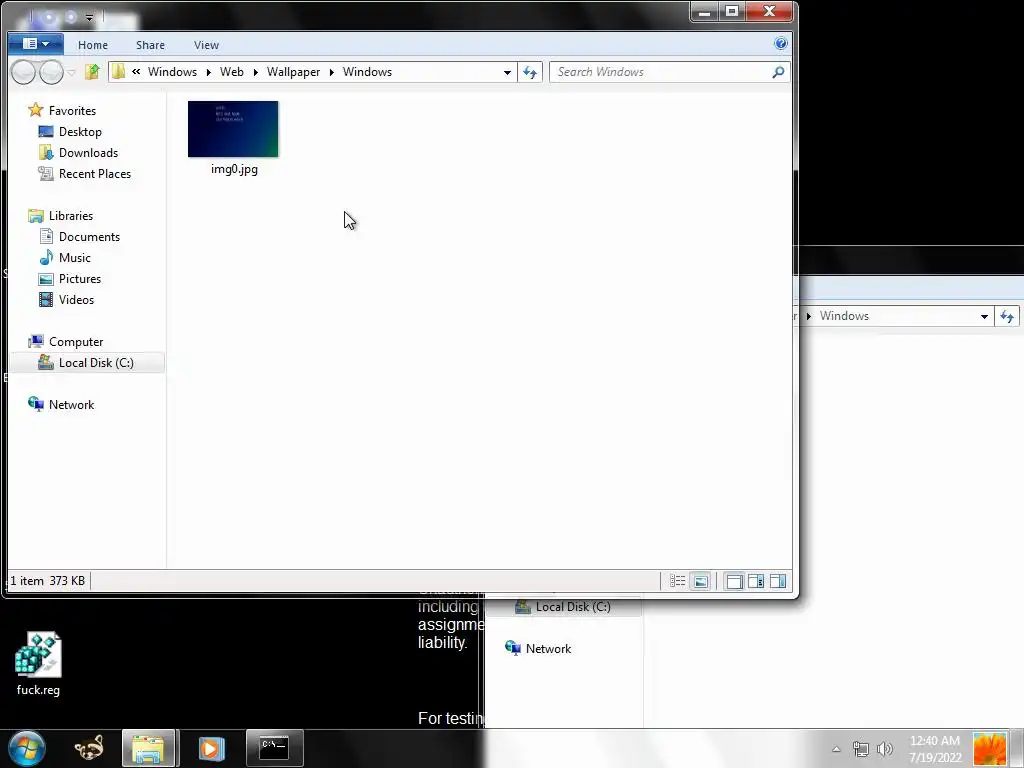Viewport: 1024px width, 768px height.
Task: Click the Forward navigation button
Action: [52, 72]
